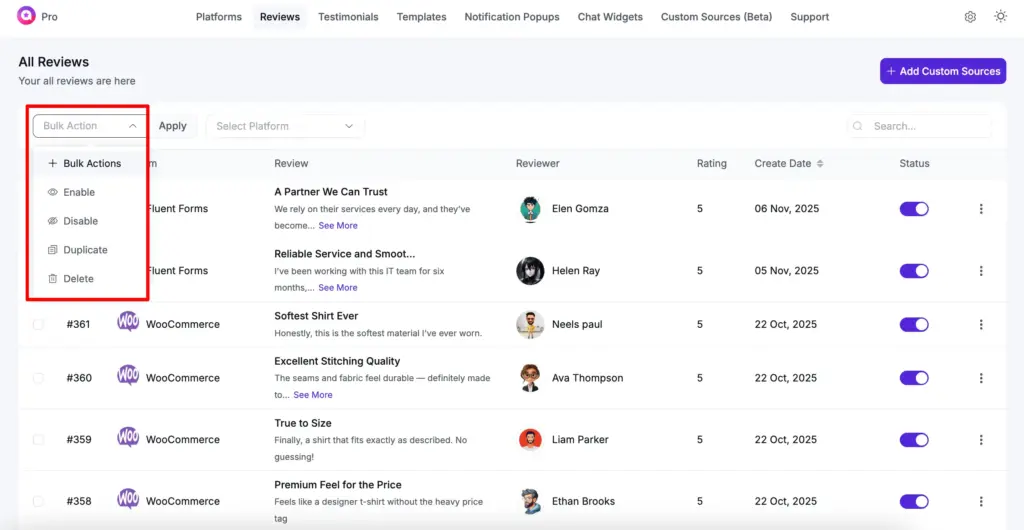Click the Pro logo icon
Screen dimensions: 1024x530
[26, 17]
